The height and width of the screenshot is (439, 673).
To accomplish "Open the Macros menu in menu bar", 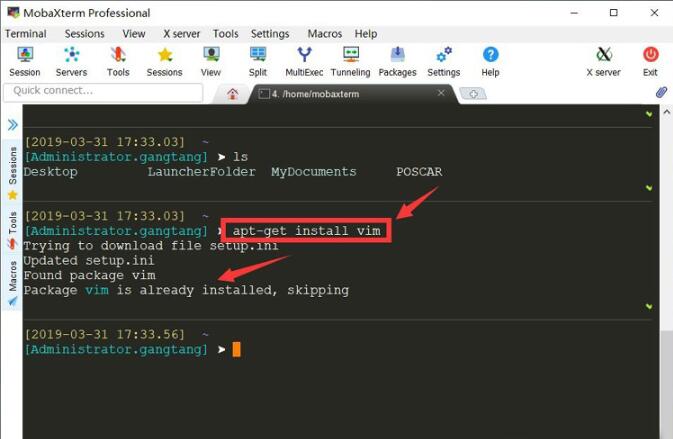I will coord(325,33).
